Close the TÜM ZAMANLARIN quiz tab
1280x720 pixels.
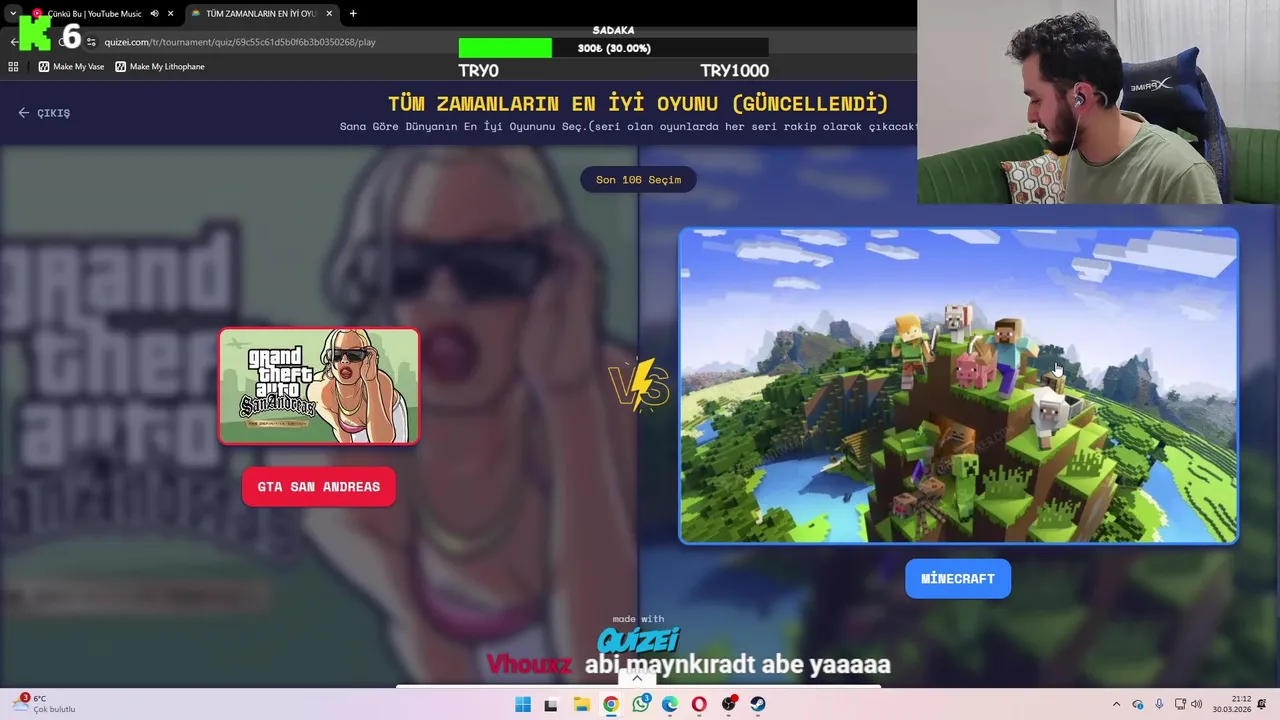[329, 14]
